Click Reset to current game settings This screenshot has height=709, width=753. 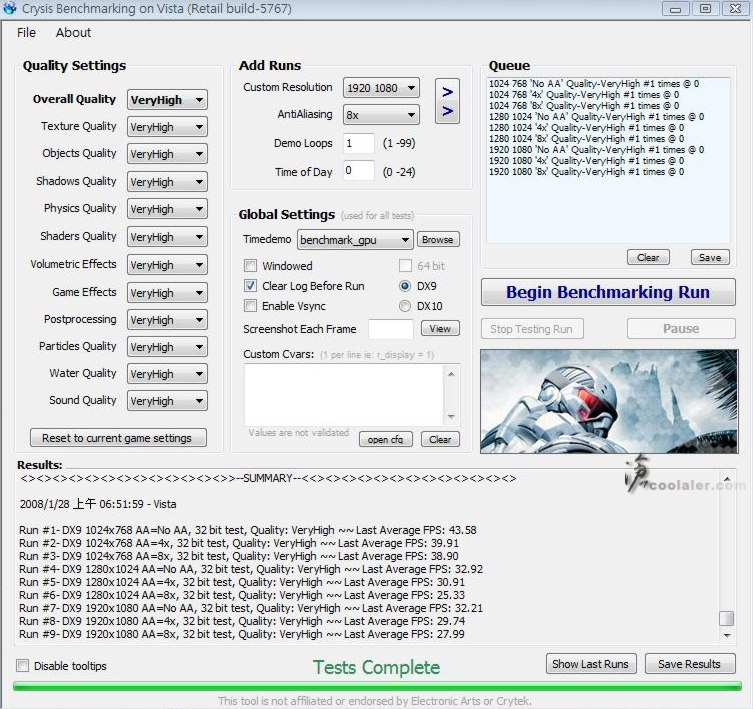tap(118, 438)
